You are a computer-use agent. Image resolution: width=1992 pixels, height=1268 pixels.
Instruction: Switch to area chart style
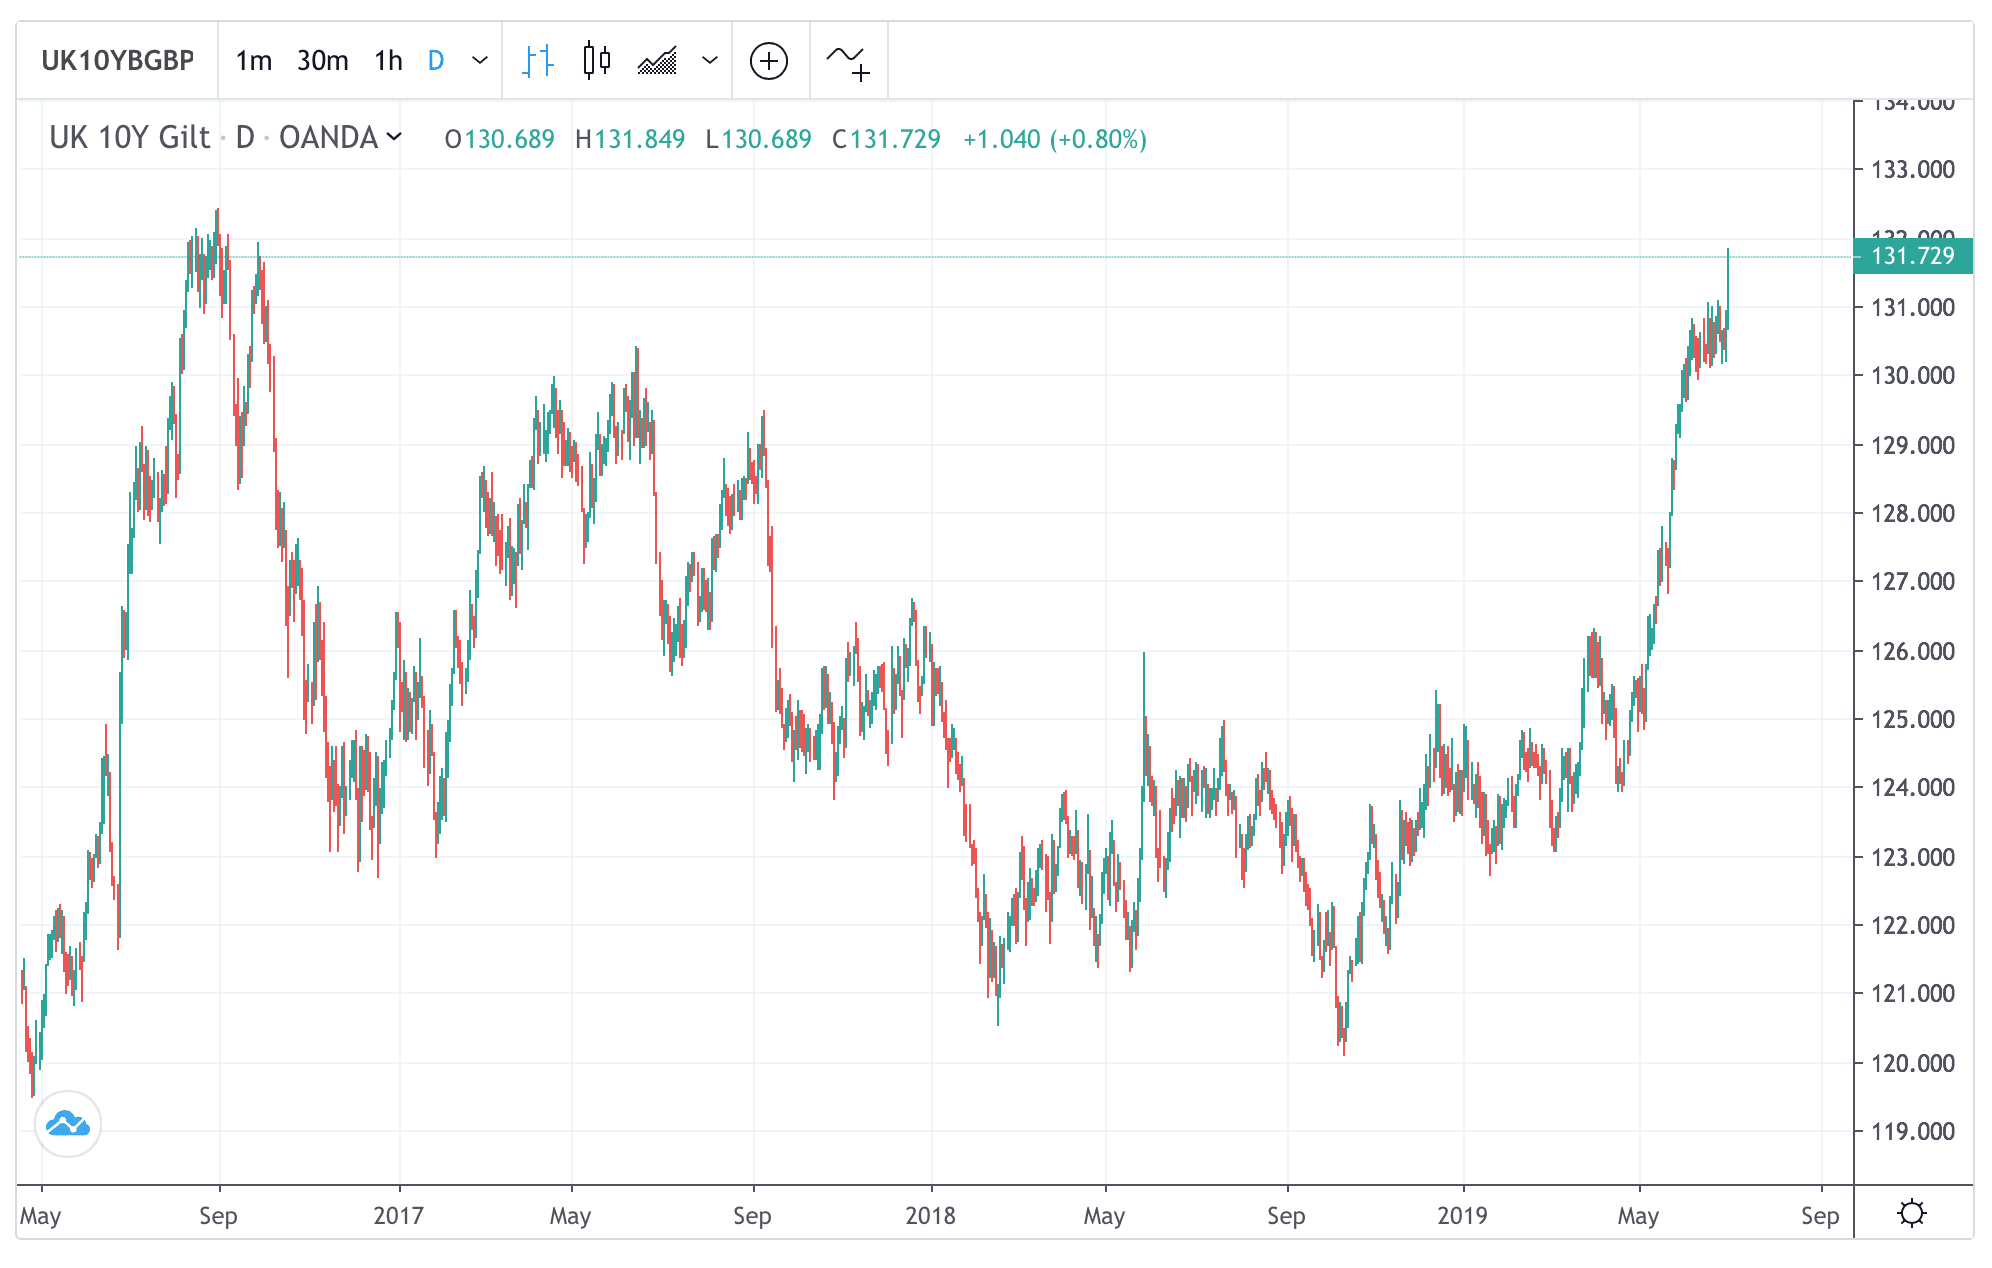point(657,61)
